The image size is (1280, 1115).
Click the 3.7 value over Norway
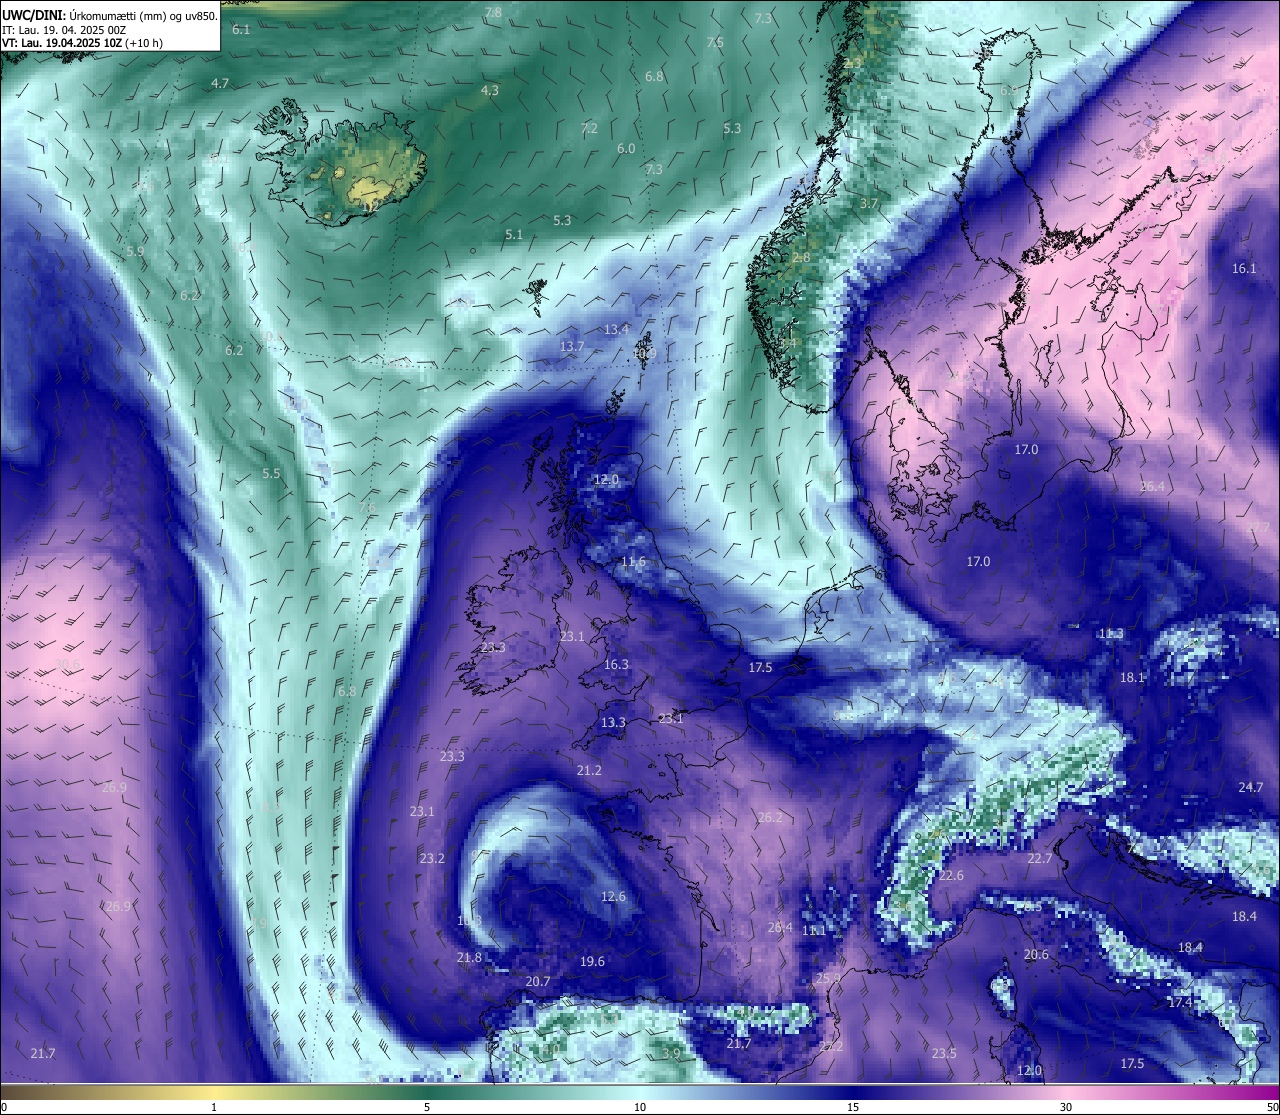(x=869, y=203)
